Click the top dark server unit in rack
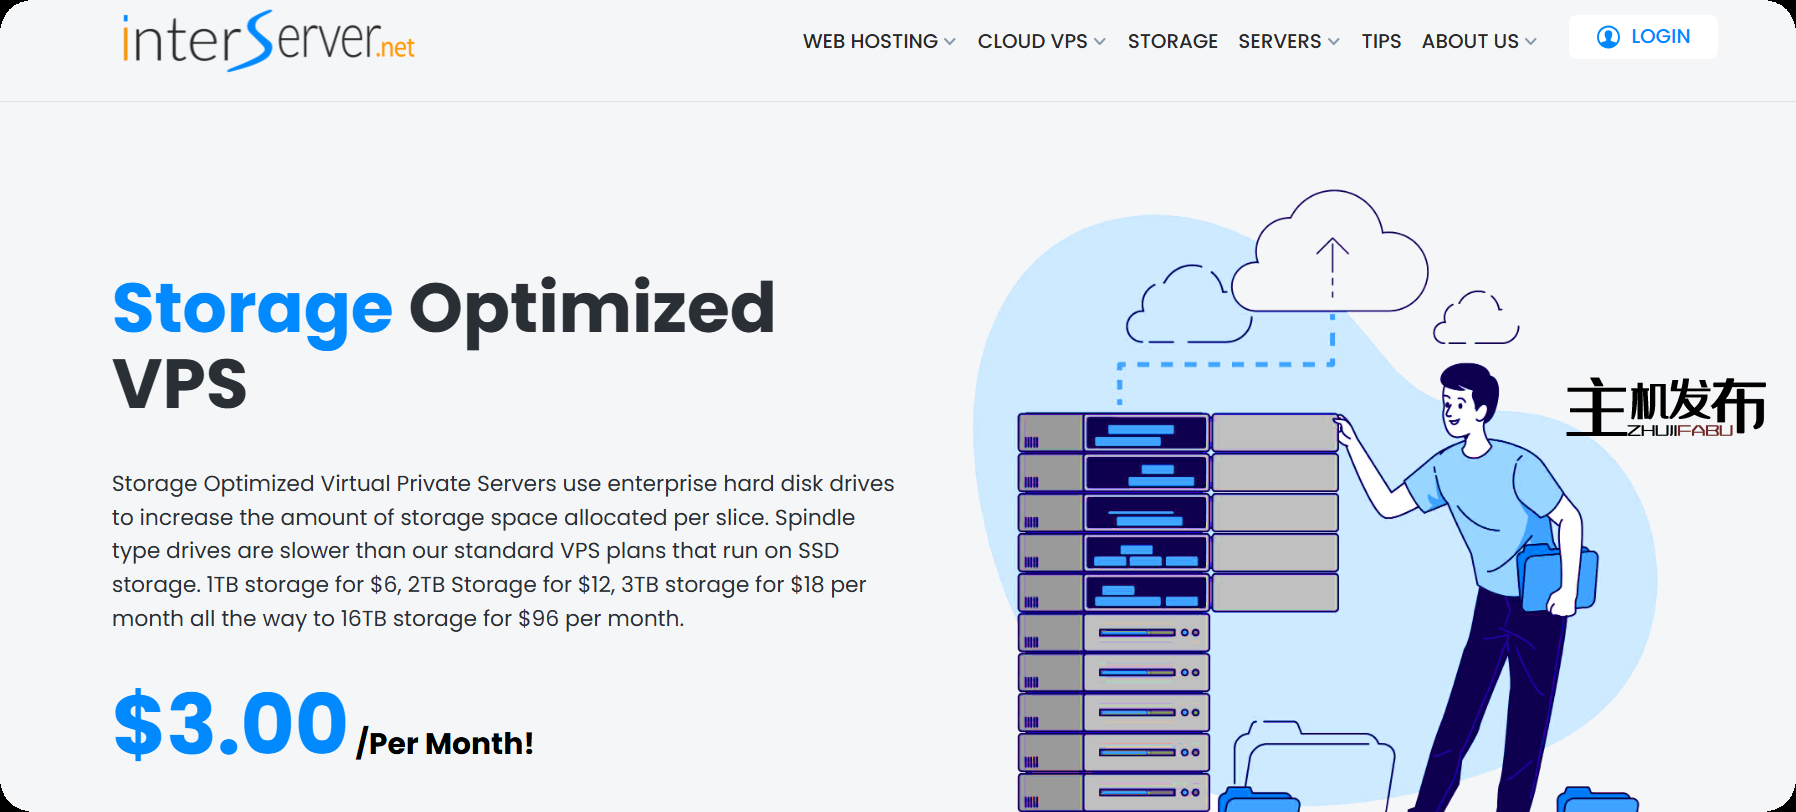Image resolution: width=1796 pixels, height=812 pixels. coord(1146,433)
